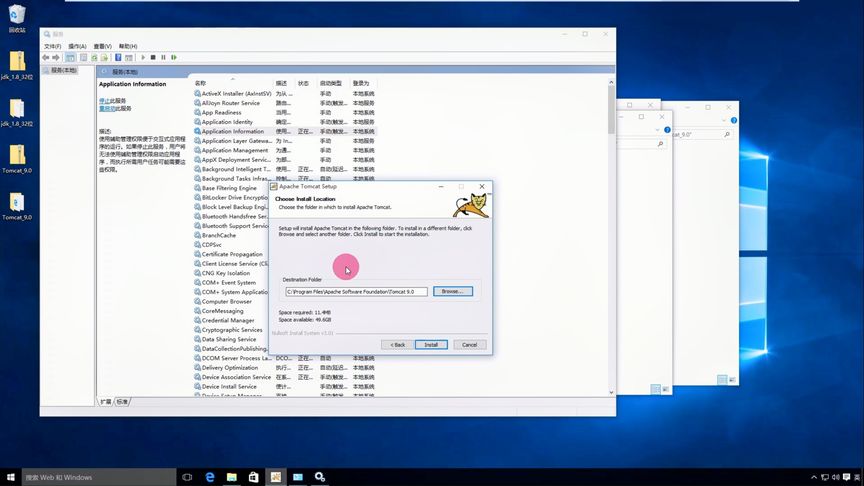Open the 文件(F) menu

point(52,46)
